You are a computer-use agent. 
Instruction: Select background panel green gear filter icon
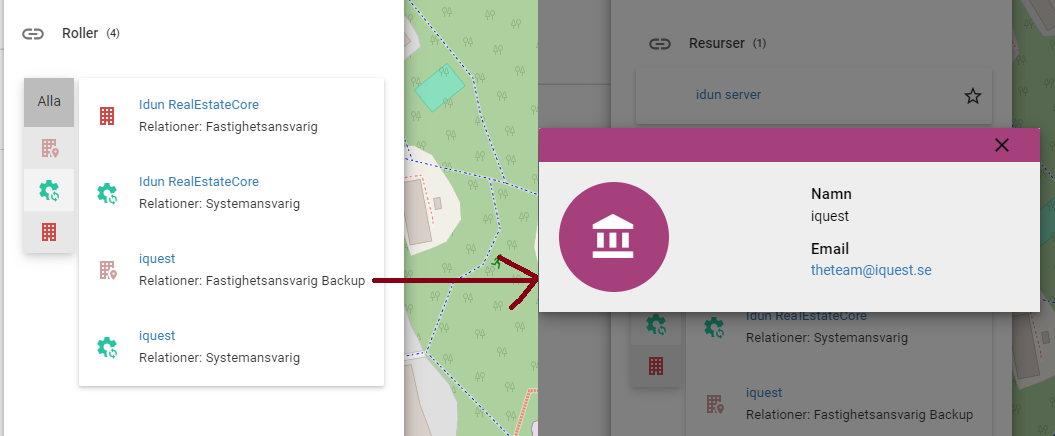[x=656, y=326]
